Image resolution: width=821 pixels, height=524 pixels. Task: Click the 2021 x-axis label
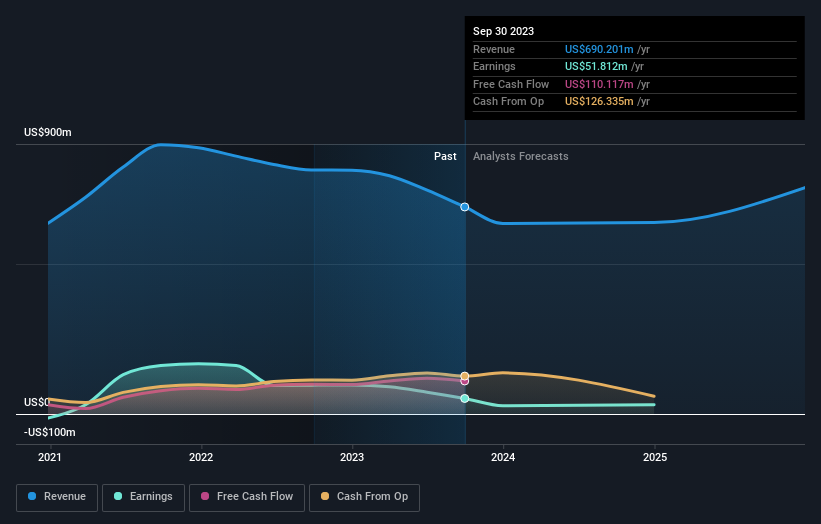(50, 458)
